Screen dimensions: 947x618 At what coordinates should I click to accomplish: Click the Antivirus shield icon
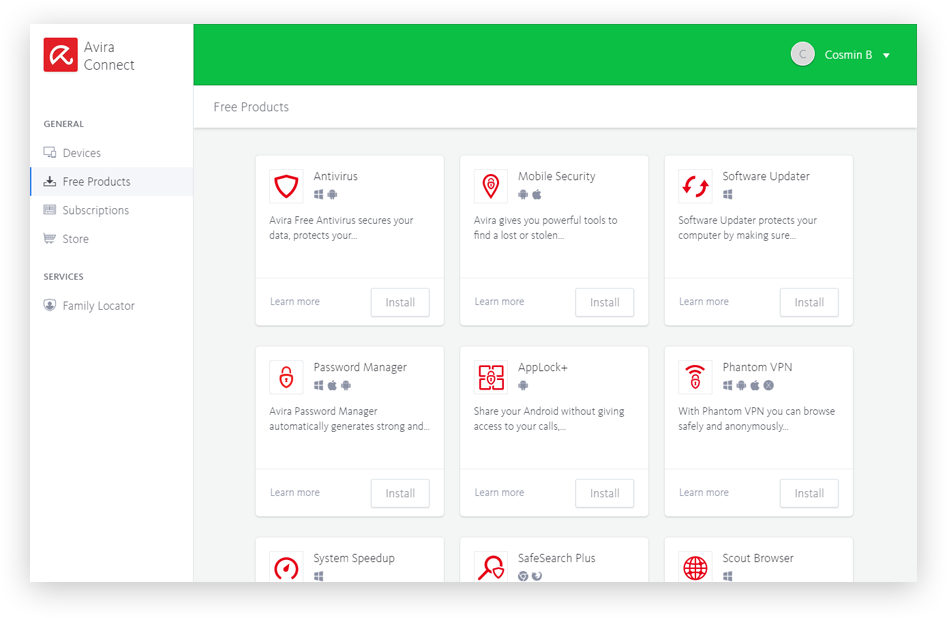tap(286, 186)
